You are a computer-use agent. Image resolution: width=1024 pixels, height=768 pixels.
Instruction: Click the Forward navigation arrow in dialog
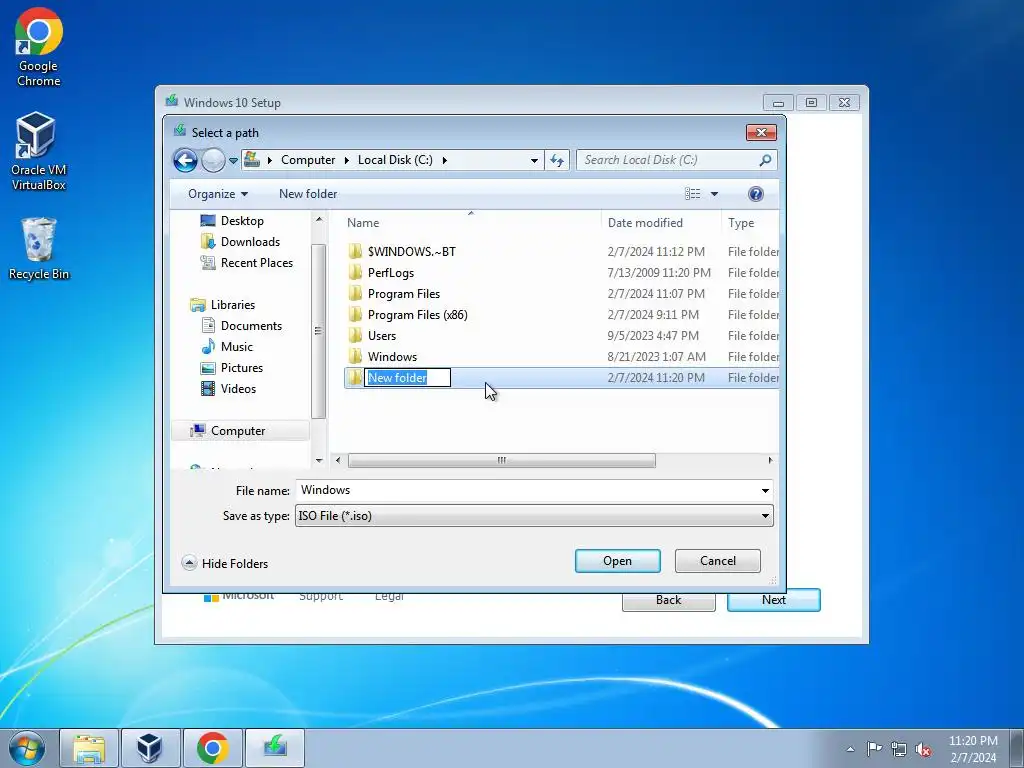pyautogui.click(x=213, y=160)
